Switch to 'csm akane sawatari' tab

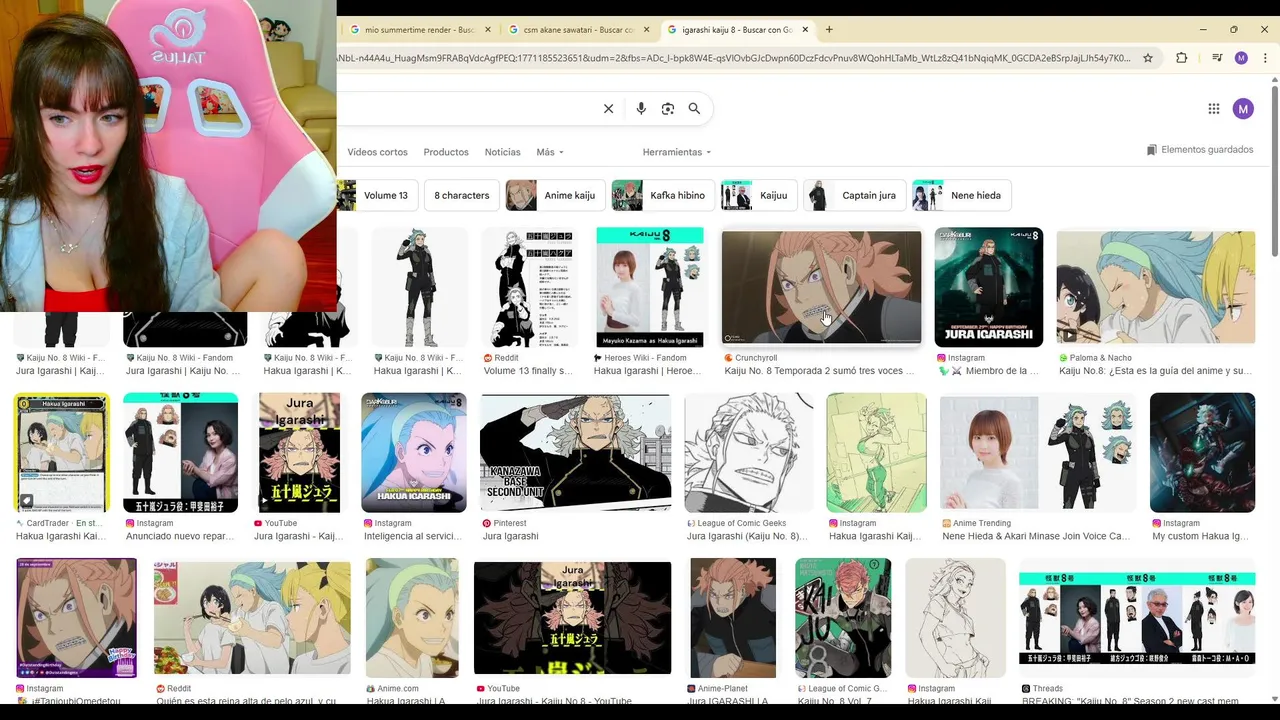tap(578, 30)
